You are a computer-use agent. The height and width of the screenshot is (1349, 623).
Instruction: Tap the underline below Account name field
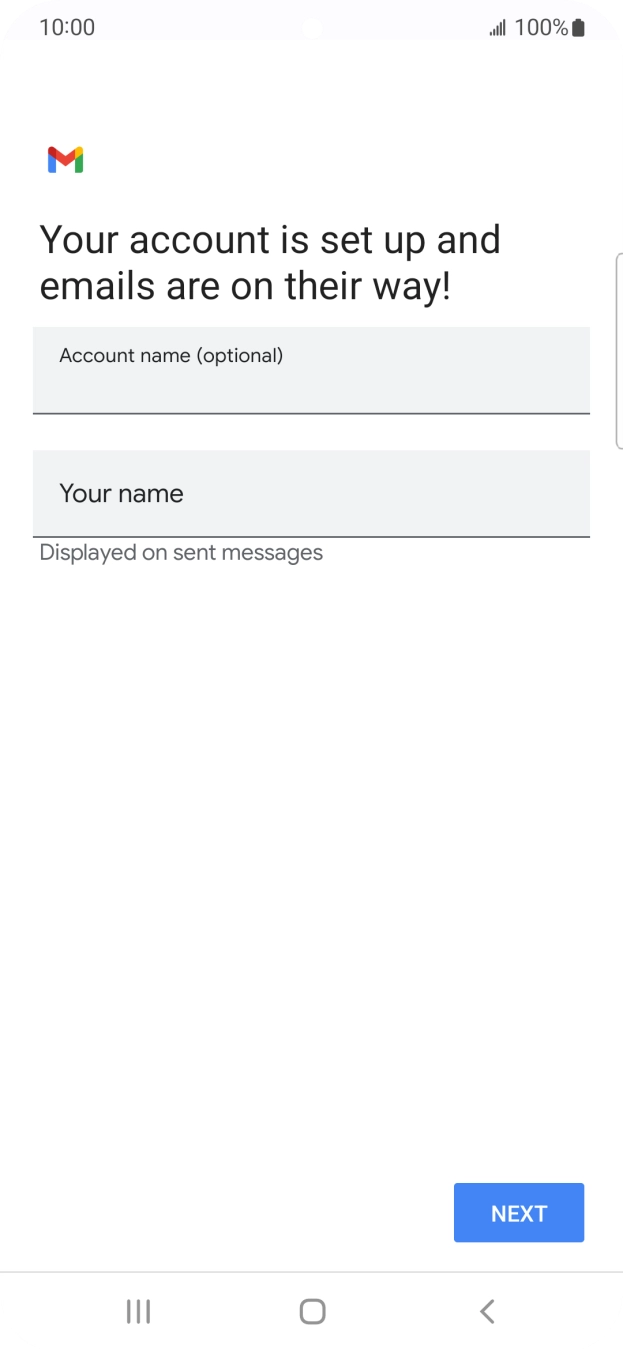point(311,413)
